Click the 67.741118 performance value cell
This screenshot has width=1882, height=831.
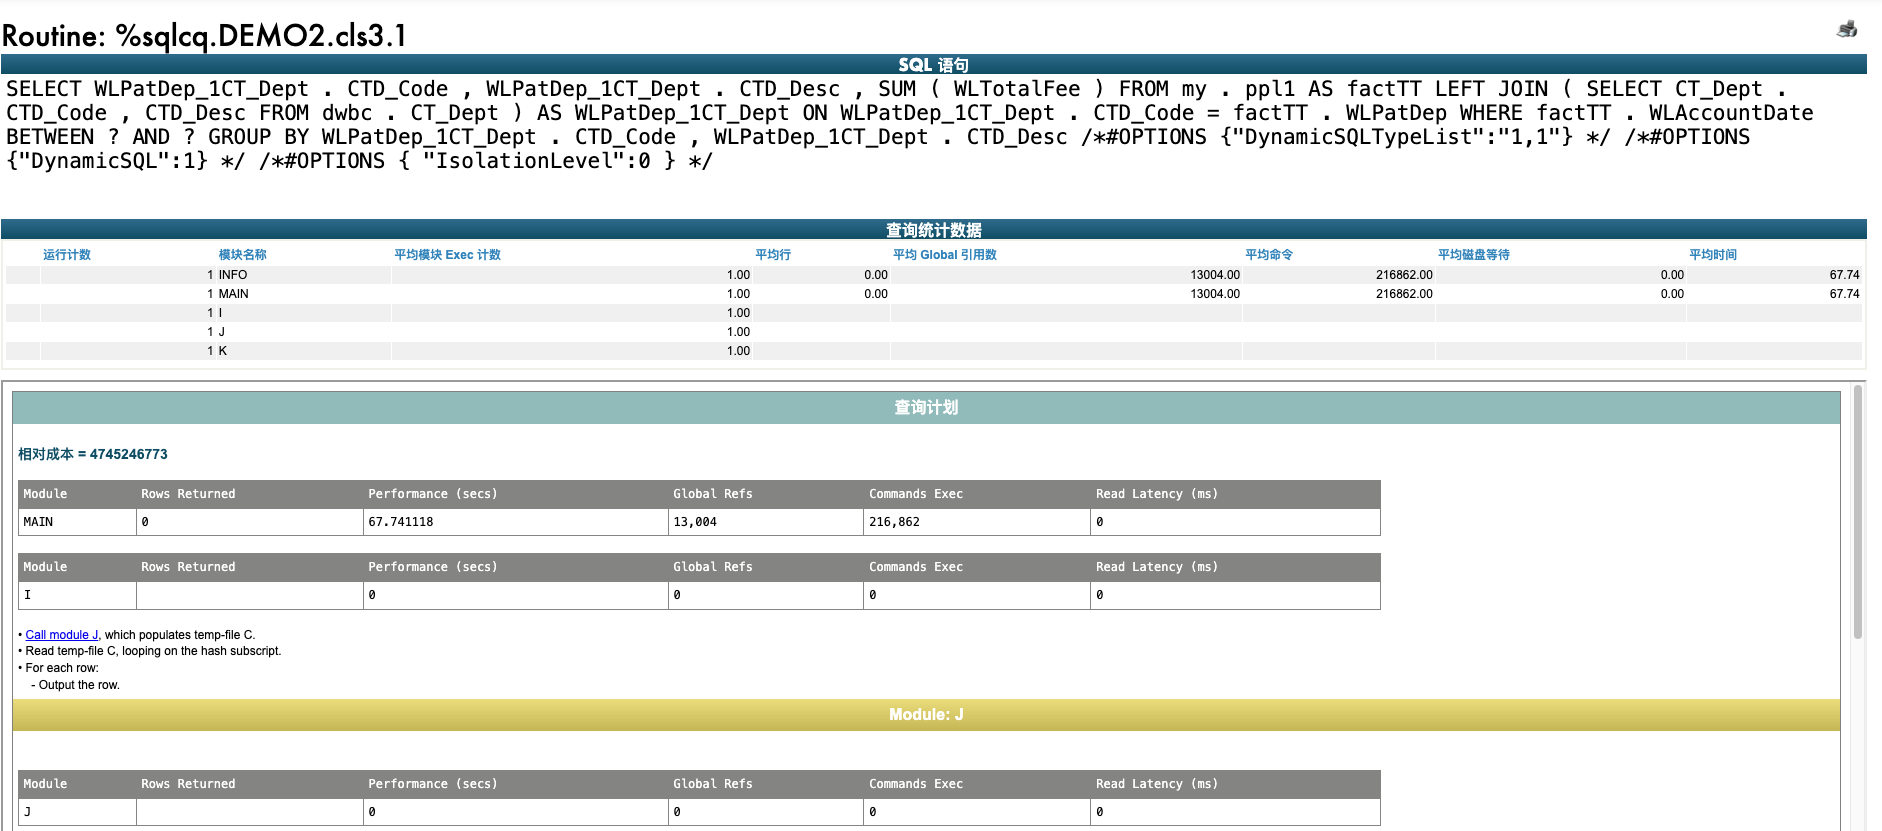pos(401,522)
